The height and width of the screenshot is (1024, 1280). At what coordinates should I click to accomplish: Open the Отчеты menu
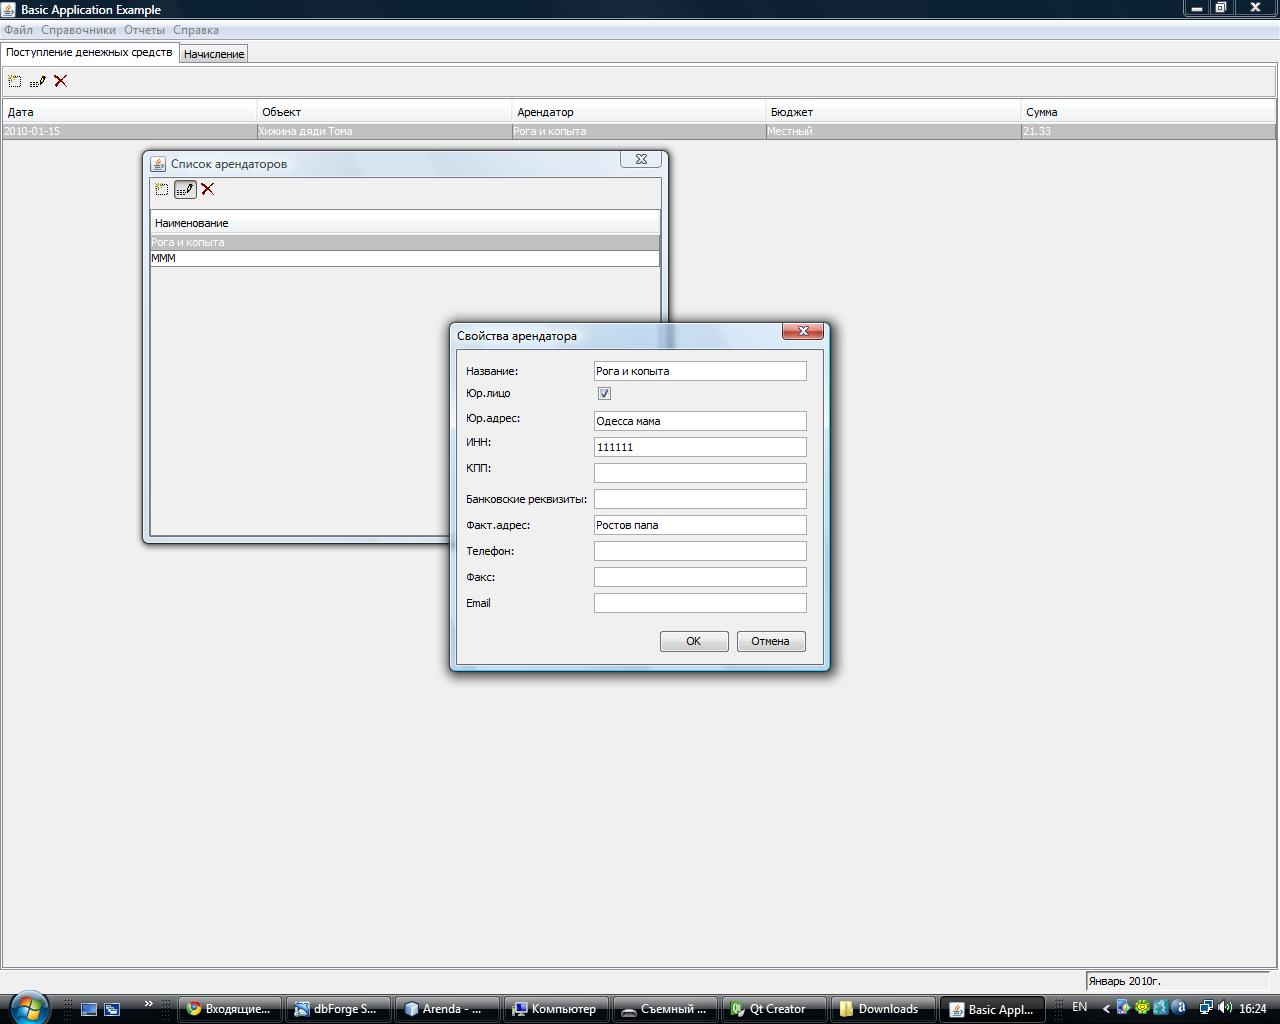(144, 30)
